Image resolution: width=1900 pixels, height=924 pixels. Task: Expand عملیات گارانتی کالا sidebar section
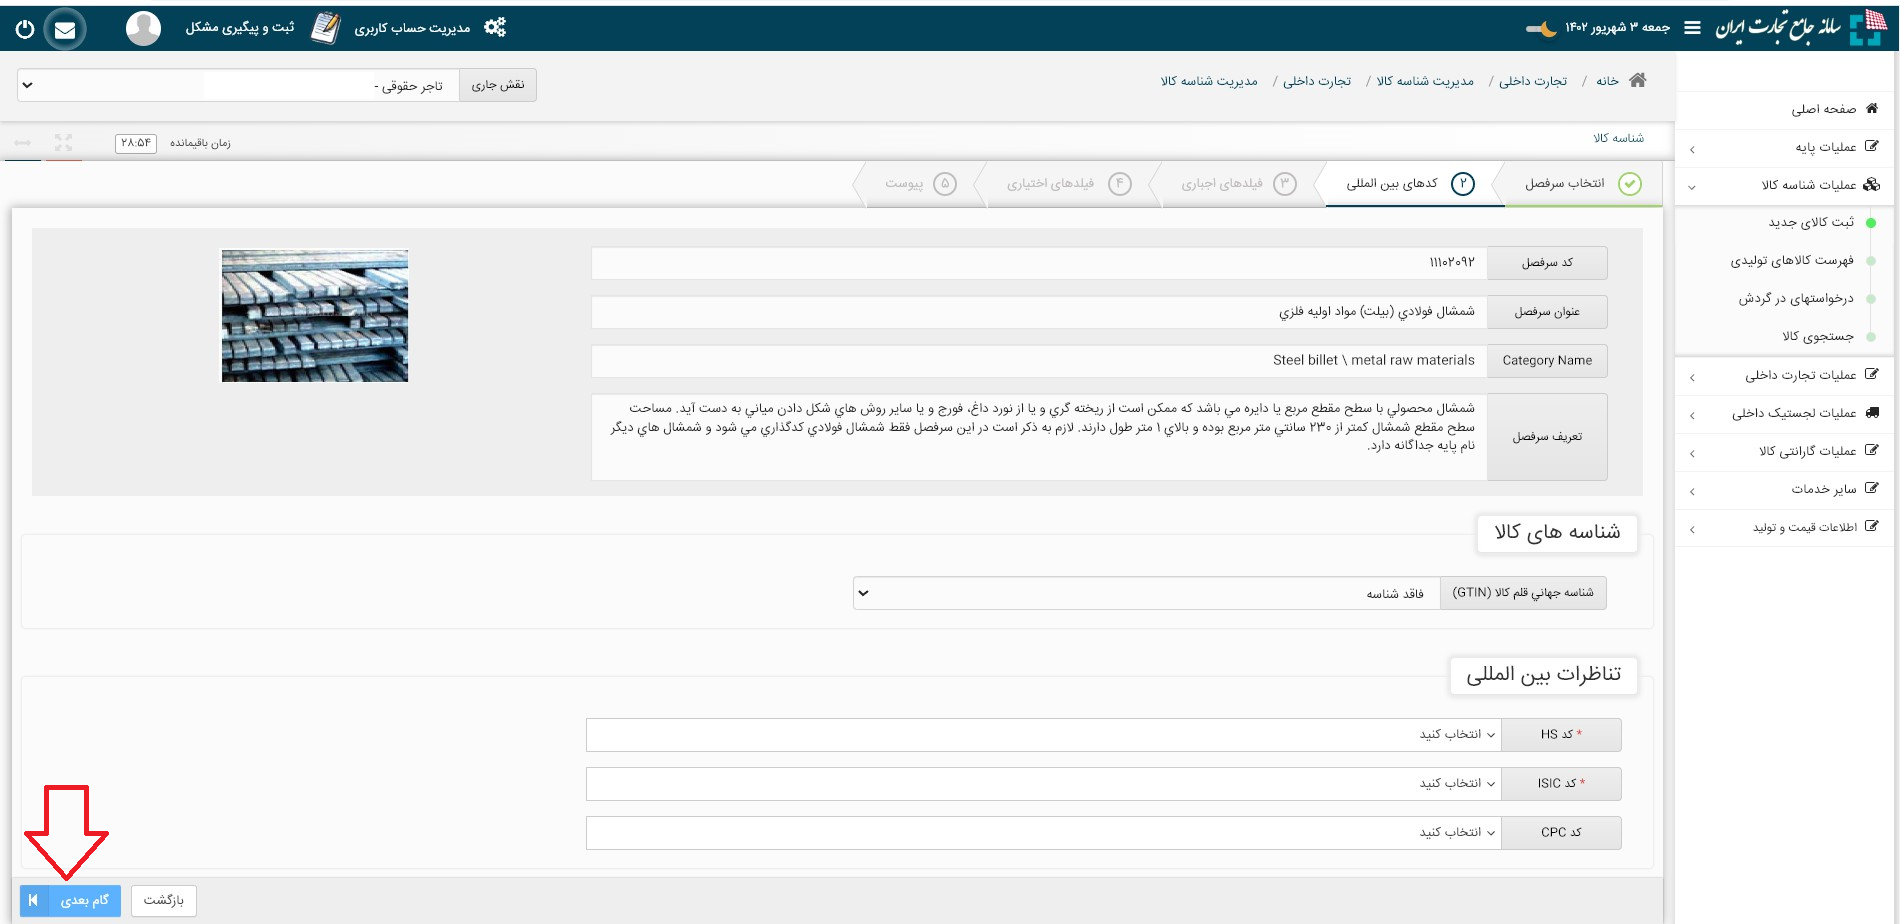point(1787,452)
